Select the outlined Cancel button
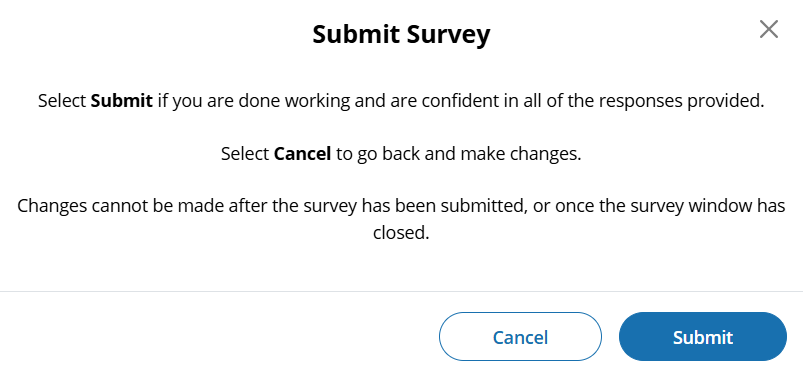This screenshot has height=379, width=803. pyautogui.click(x=520, y=336)
